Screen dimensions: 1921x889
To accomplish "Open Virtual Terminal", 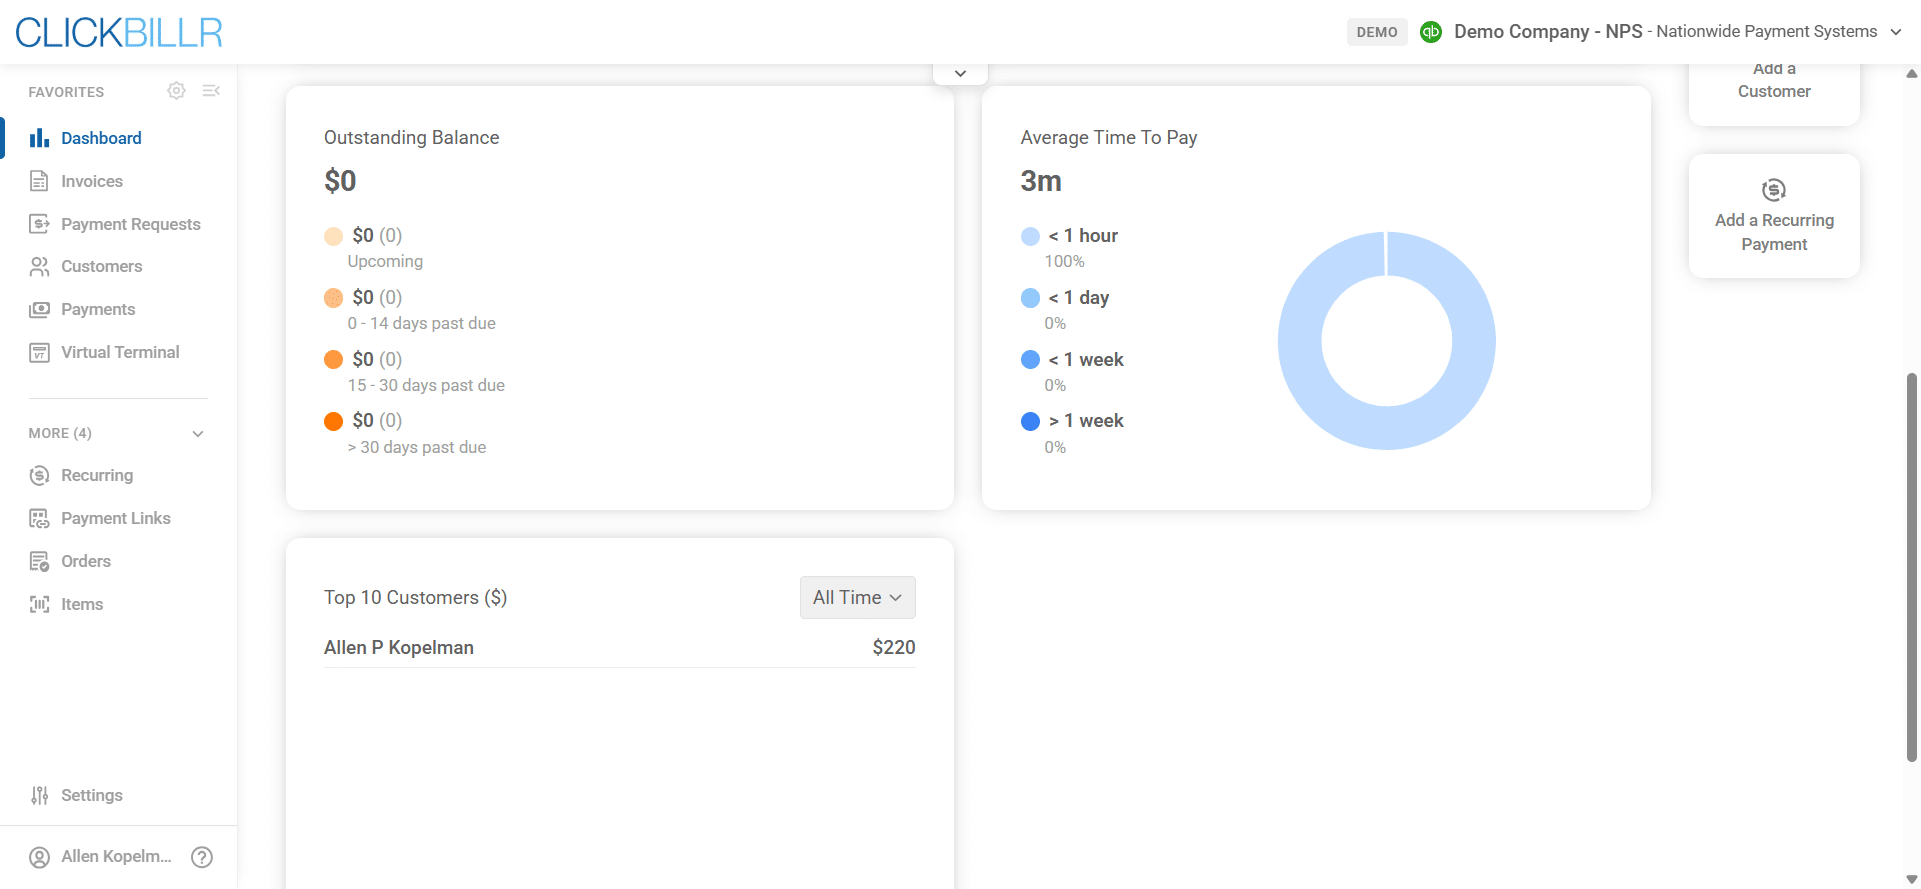I will click(x=118, y=353).
